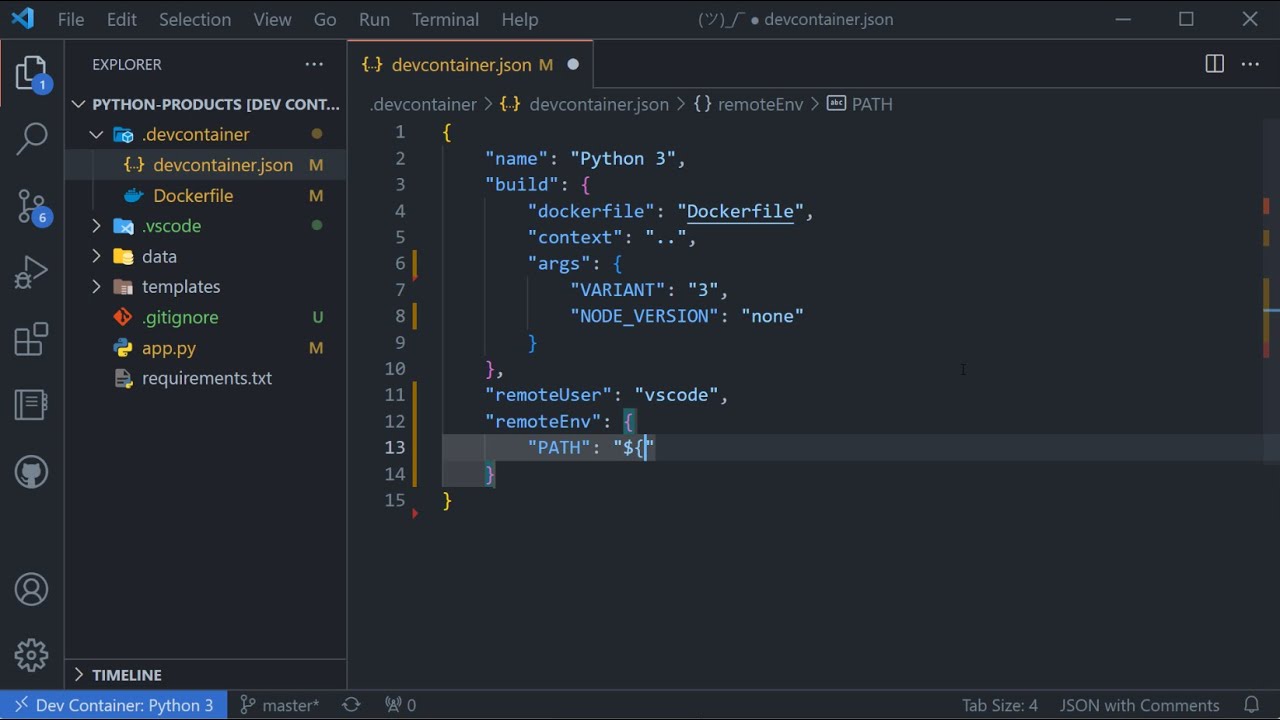Open the Run menu
Viewport: 1280px width, 720px height.
(x=374, y=19)
